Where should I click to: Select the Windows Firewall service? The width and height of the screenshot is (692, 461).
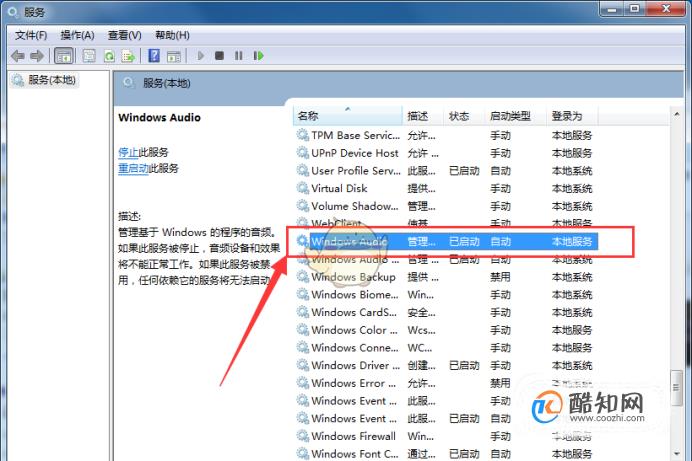point(446,436)
